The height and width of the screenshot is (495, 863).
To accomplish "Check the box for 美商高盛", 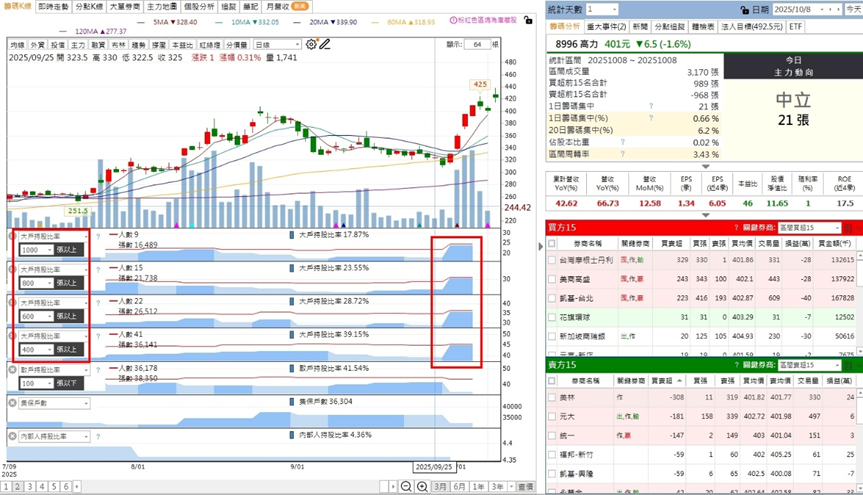I will [x=552, y=279].
